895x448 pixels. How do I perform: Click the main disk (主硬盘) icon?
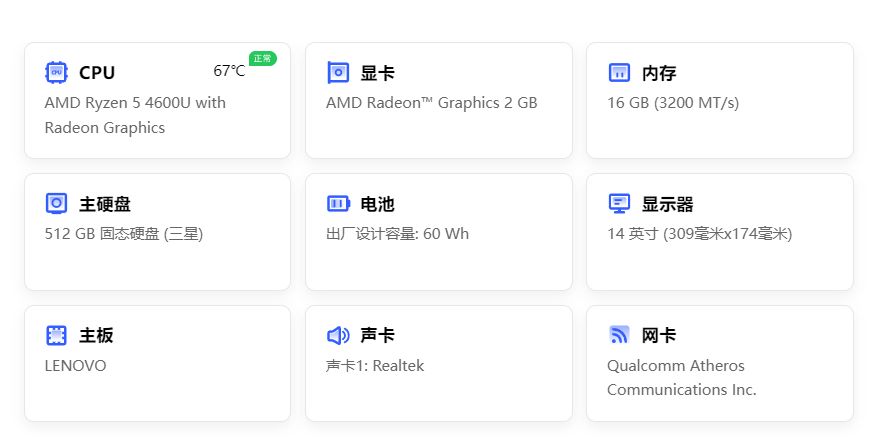click(57, 204)
